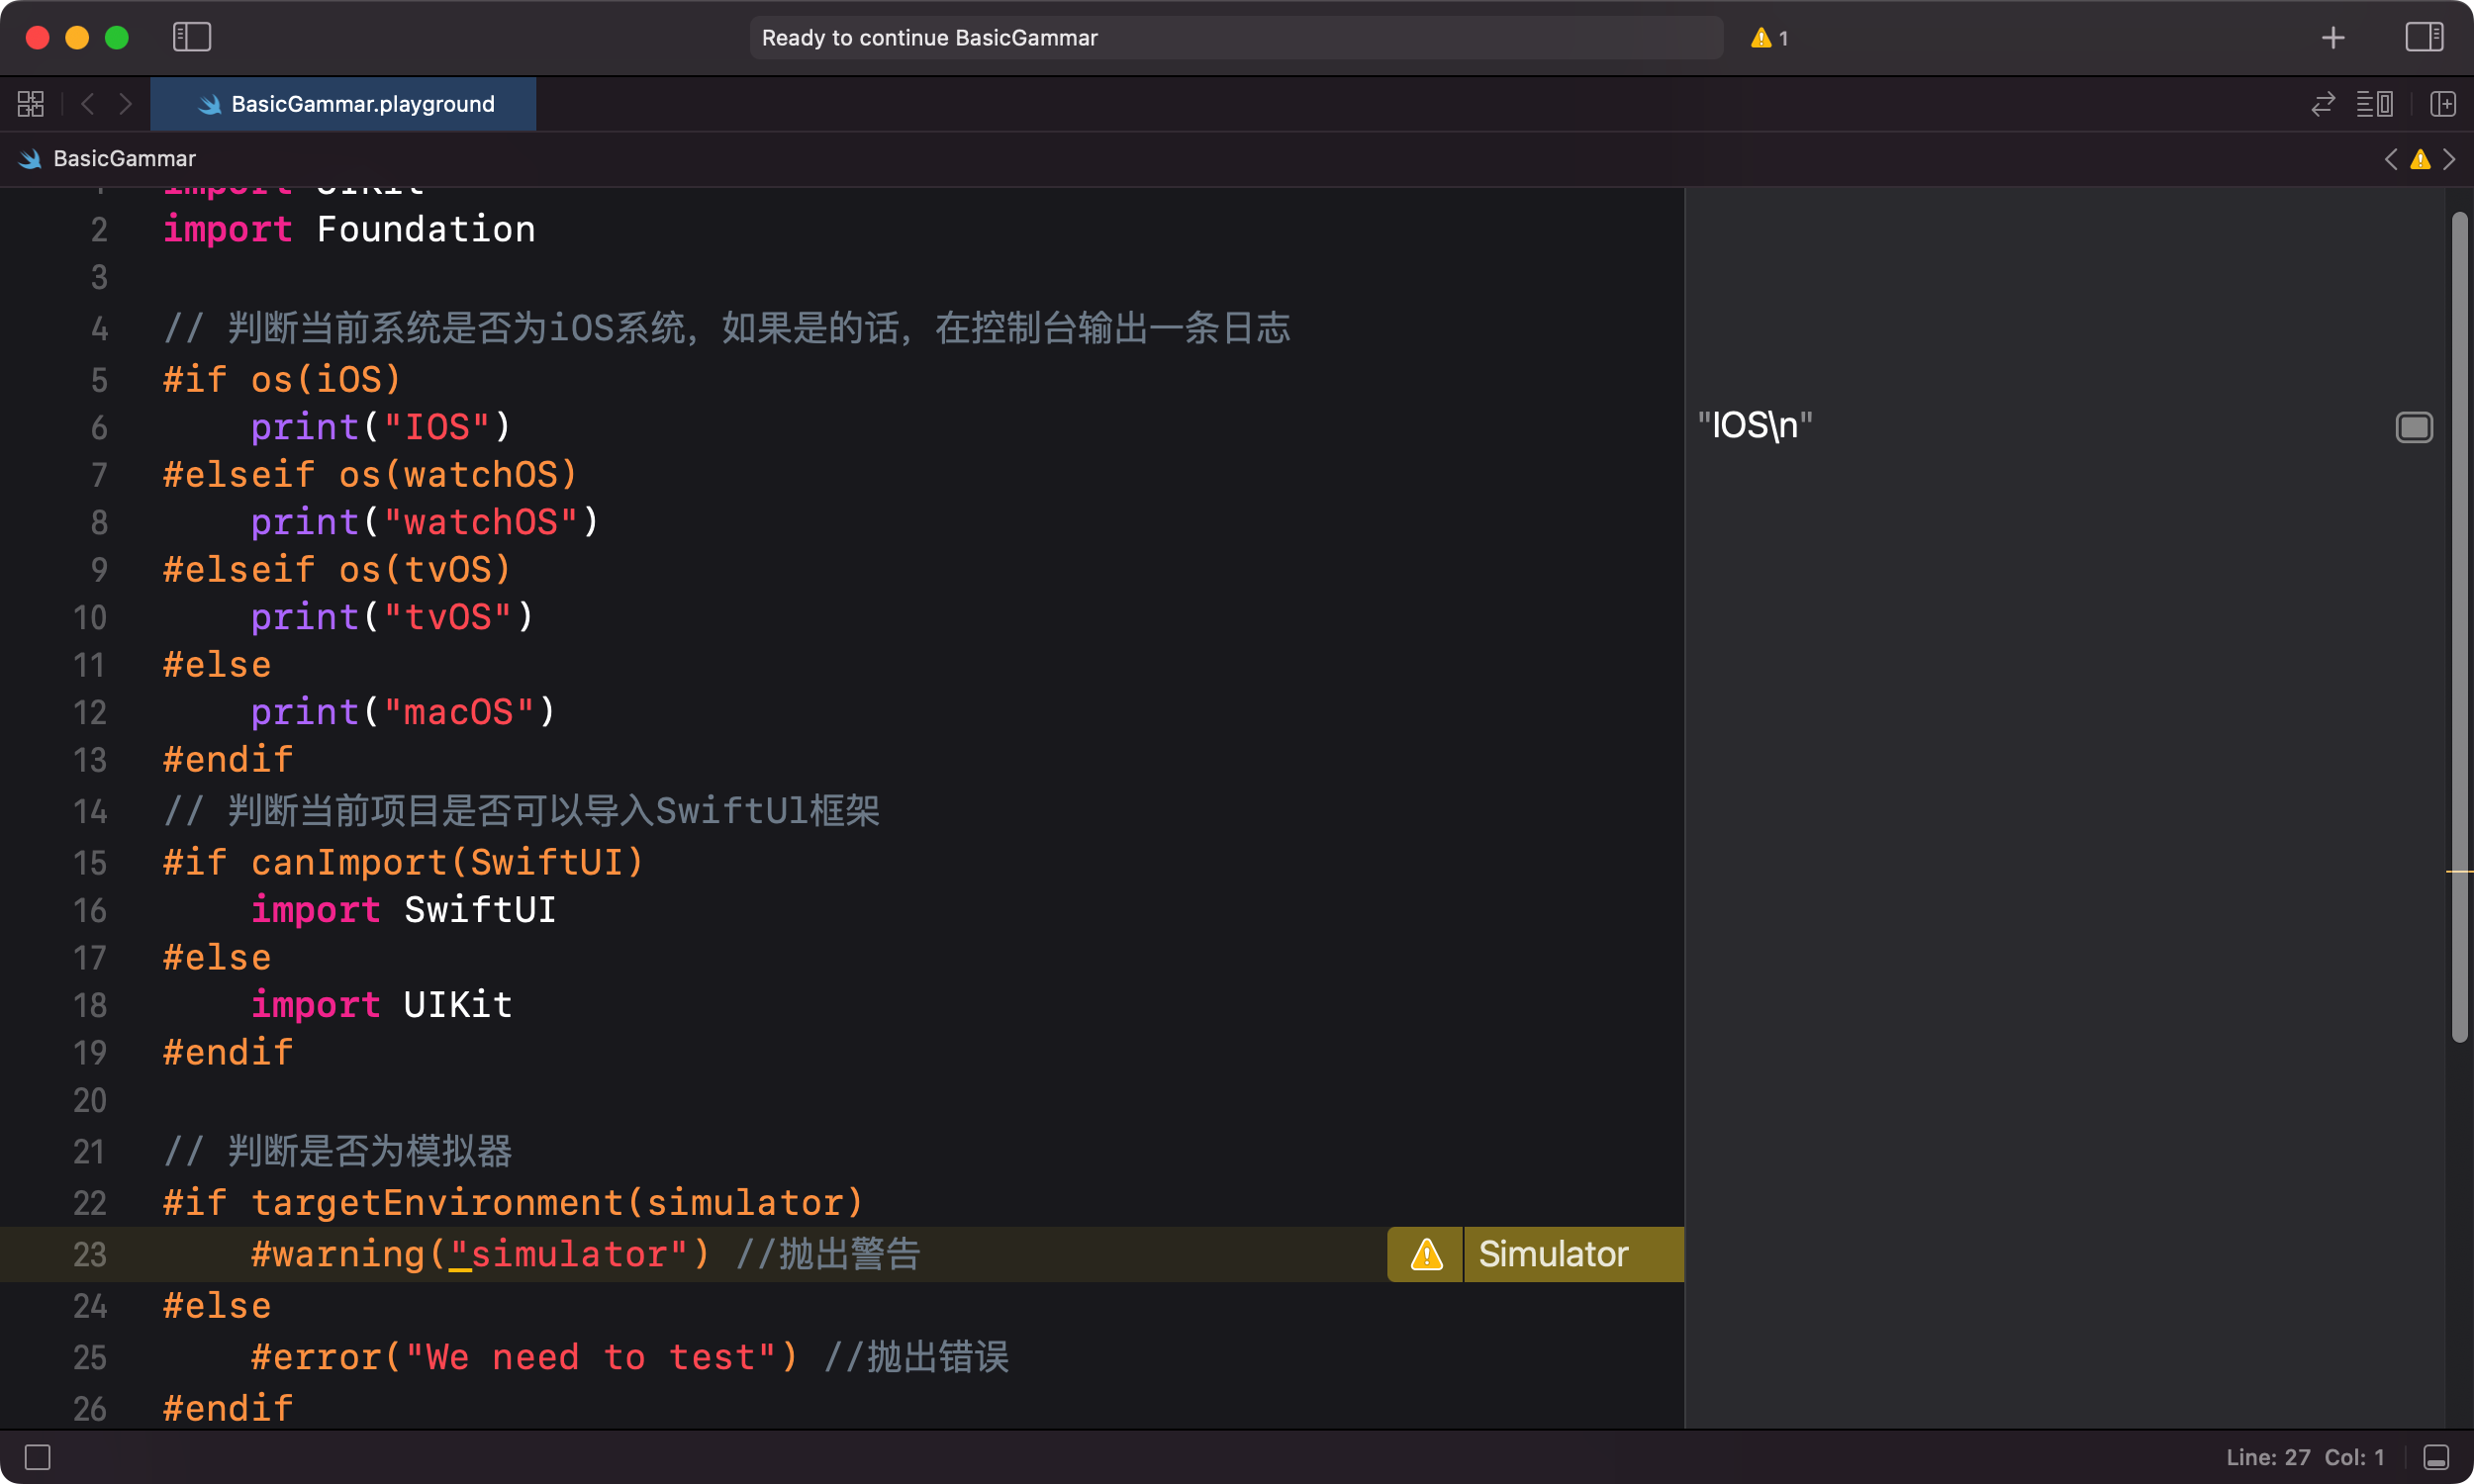Click the vertical scrollbar thumb in editor

(x=2460, y=627)
